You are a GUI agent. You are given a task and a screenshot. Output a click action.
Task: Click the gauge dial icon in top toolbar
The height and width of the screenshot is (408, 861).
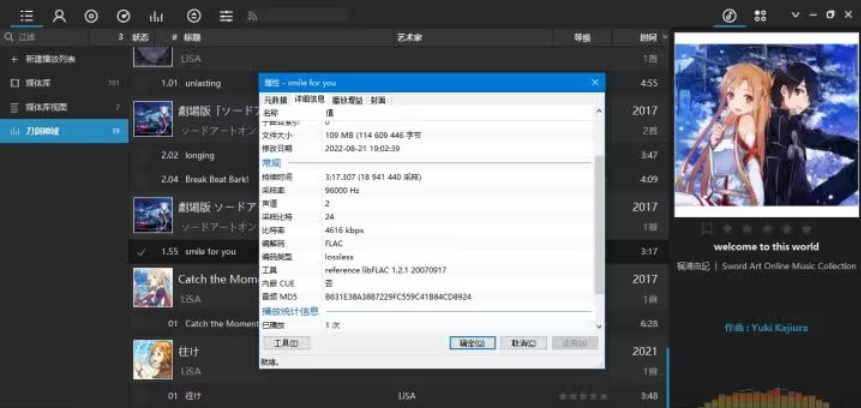point(124,16)
